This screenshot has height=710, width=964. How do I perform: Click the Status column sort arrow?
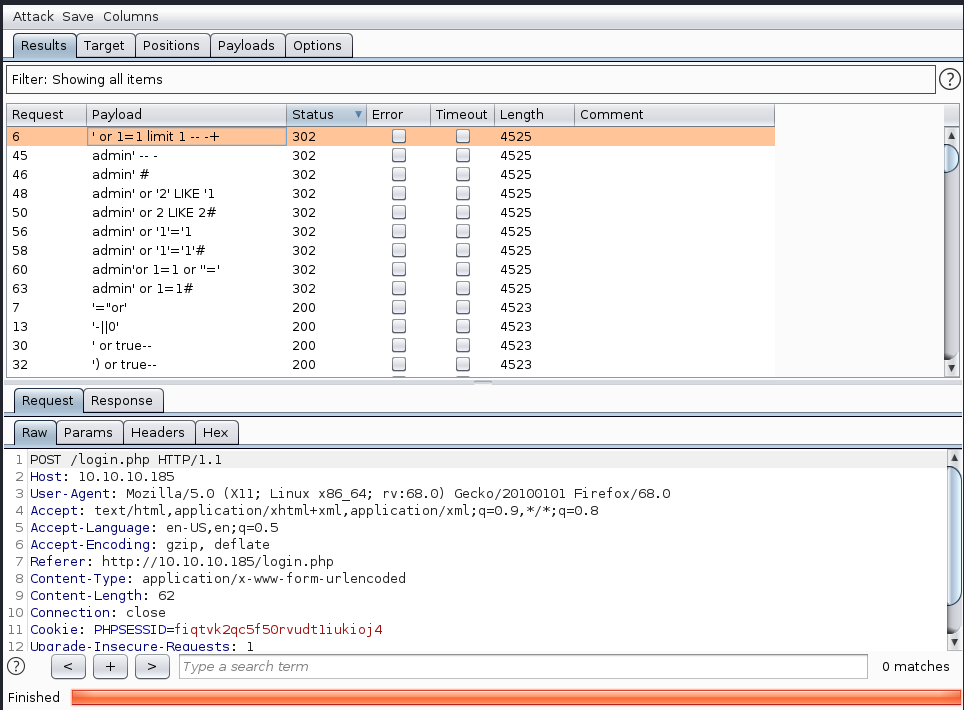tap(358, 114)
